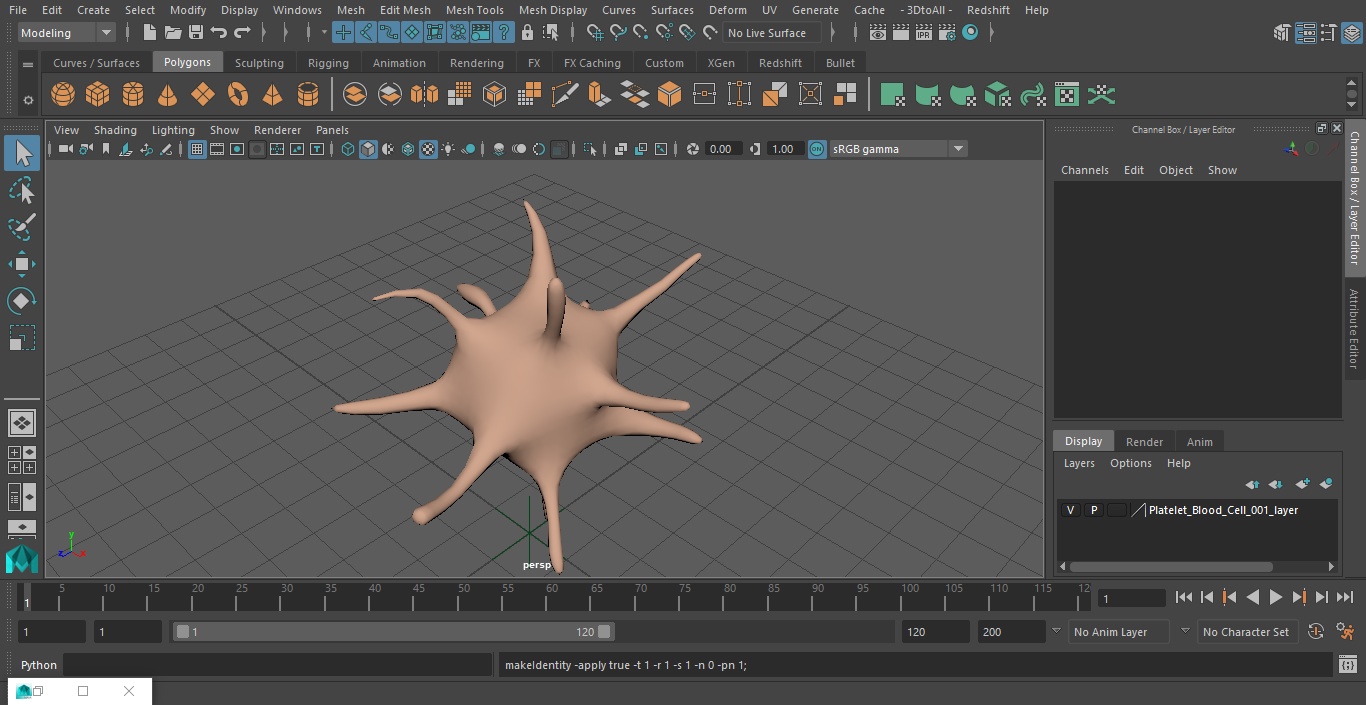Image resolution: width=1366 pixels, height=705 pixels.
Task: Click frame 60 on the time slider
Action: (552, 596)
